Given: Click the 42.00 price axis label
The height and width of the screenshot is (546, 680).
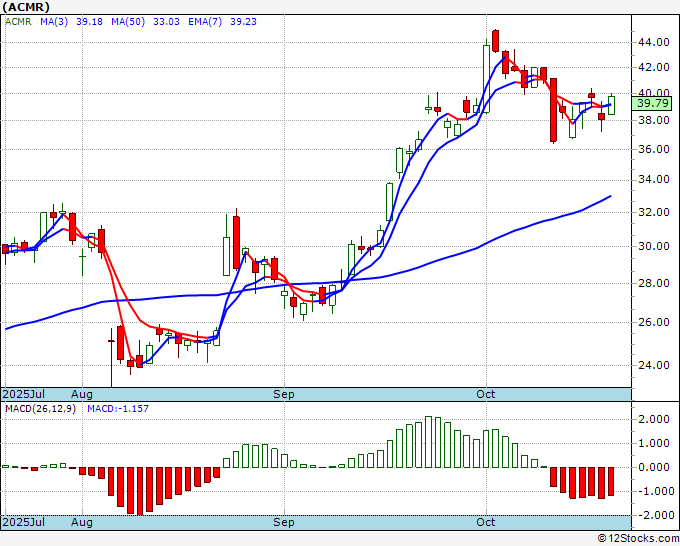Looking at the screenshot, I should click(x=653, y=67).
